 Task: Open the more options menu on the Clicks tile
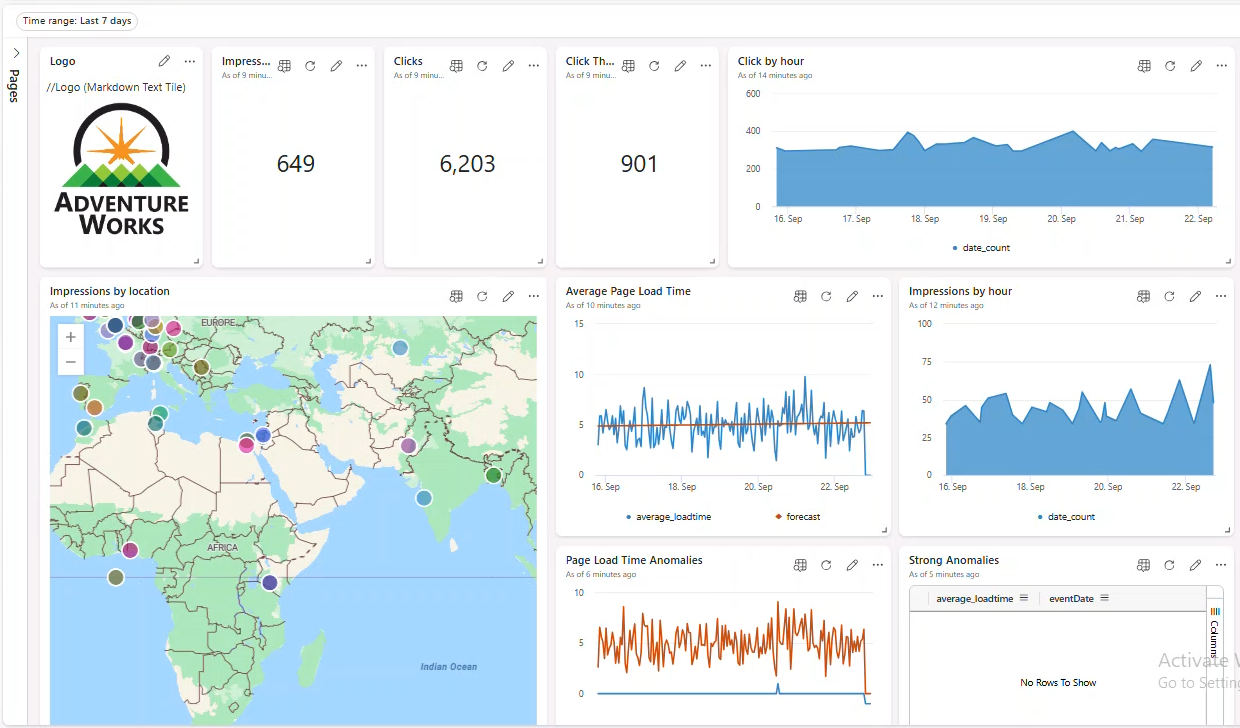533,65
